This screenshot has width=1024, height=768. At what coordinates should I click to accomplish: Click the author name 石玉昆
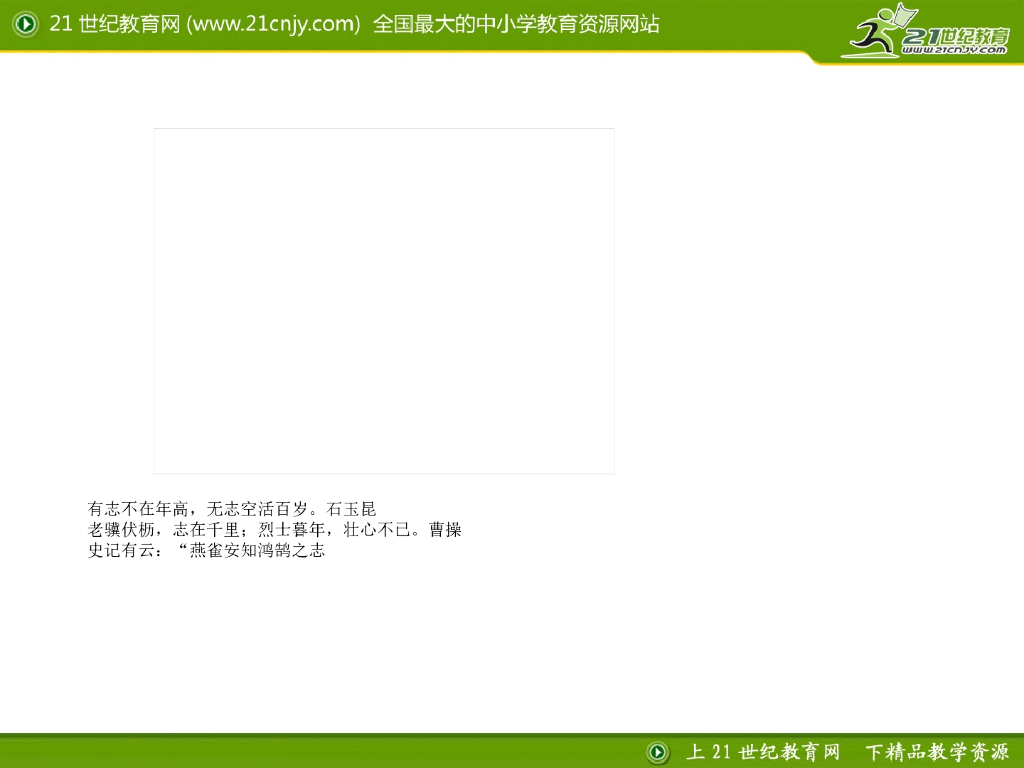click(x=351, y=509)
